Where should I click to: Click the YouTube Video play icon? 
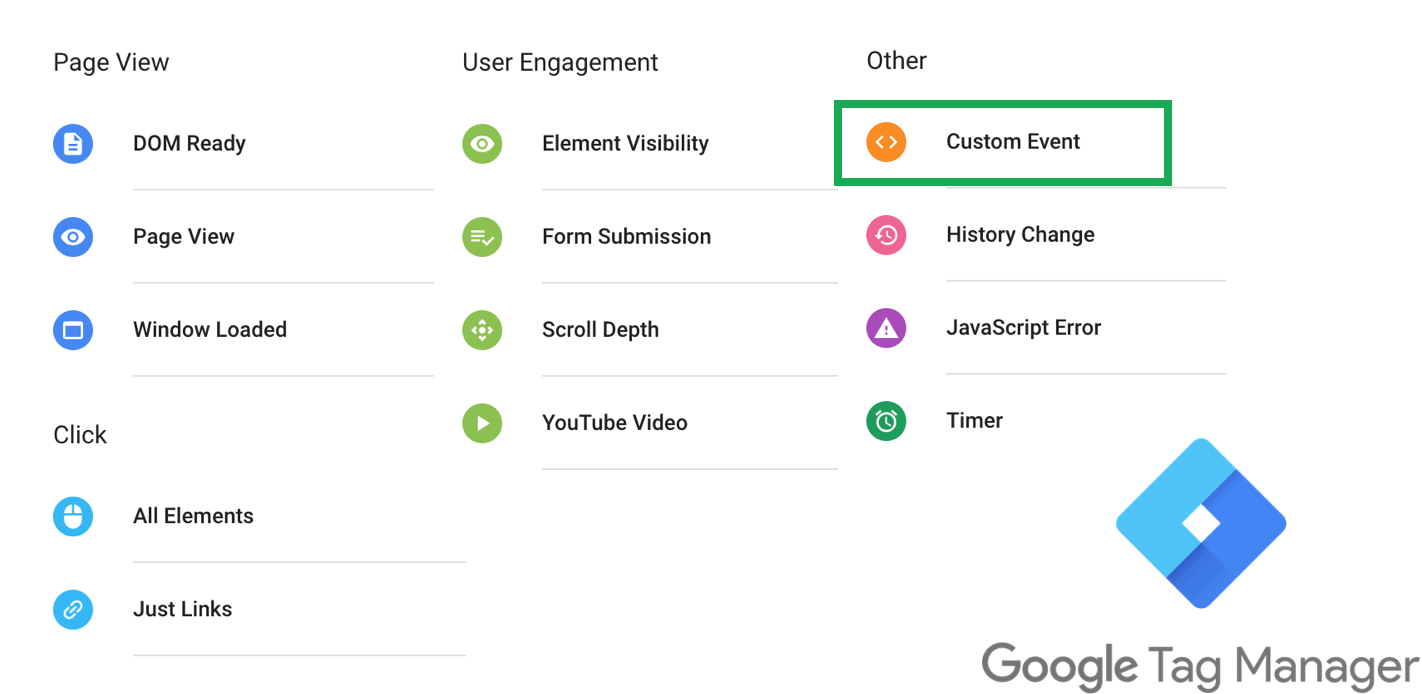click(482, 423)
